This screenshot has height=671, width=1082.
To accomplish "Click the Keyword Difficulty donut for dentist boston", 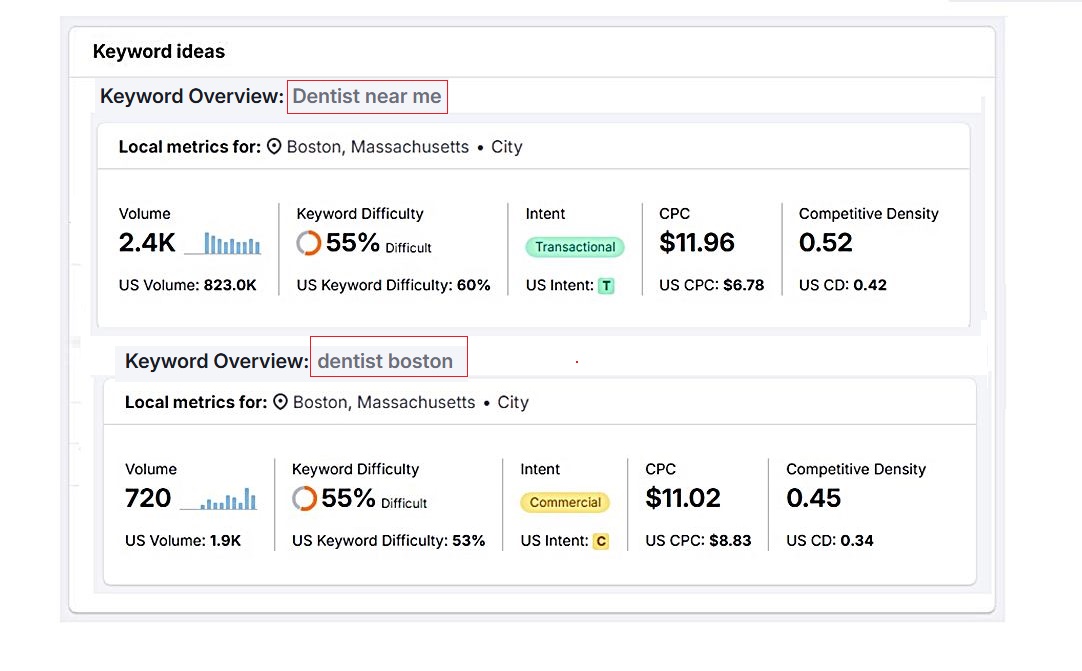I will coord(304,498).
